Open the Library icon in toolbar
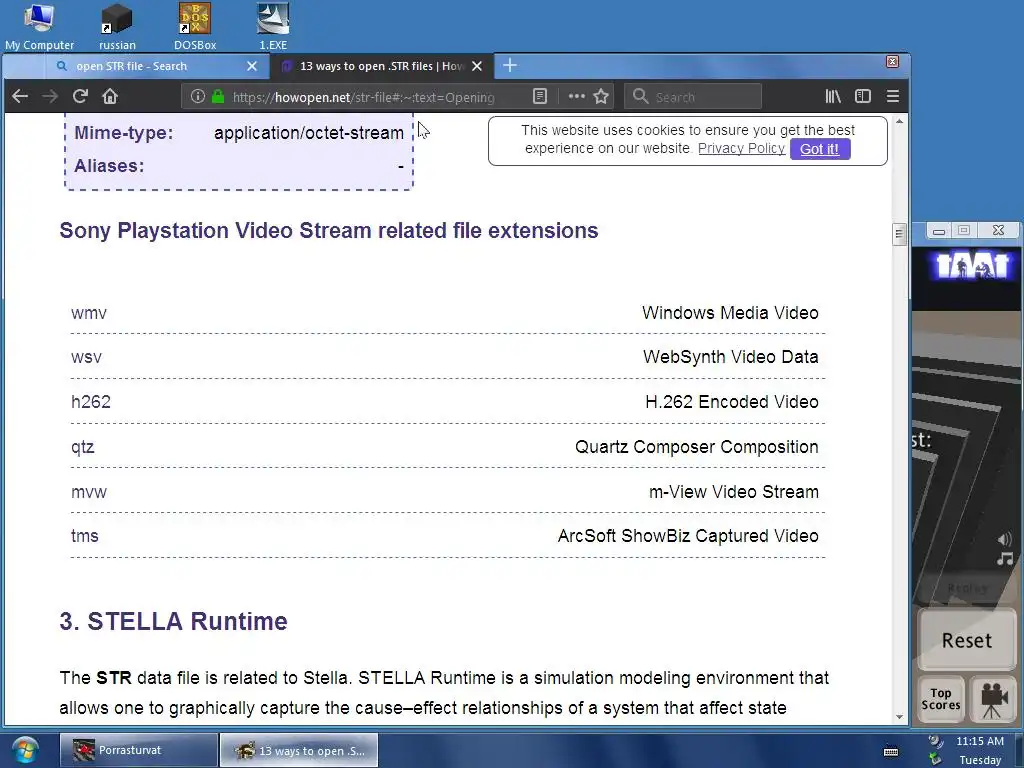The image size is (1024, 768). 833,97
